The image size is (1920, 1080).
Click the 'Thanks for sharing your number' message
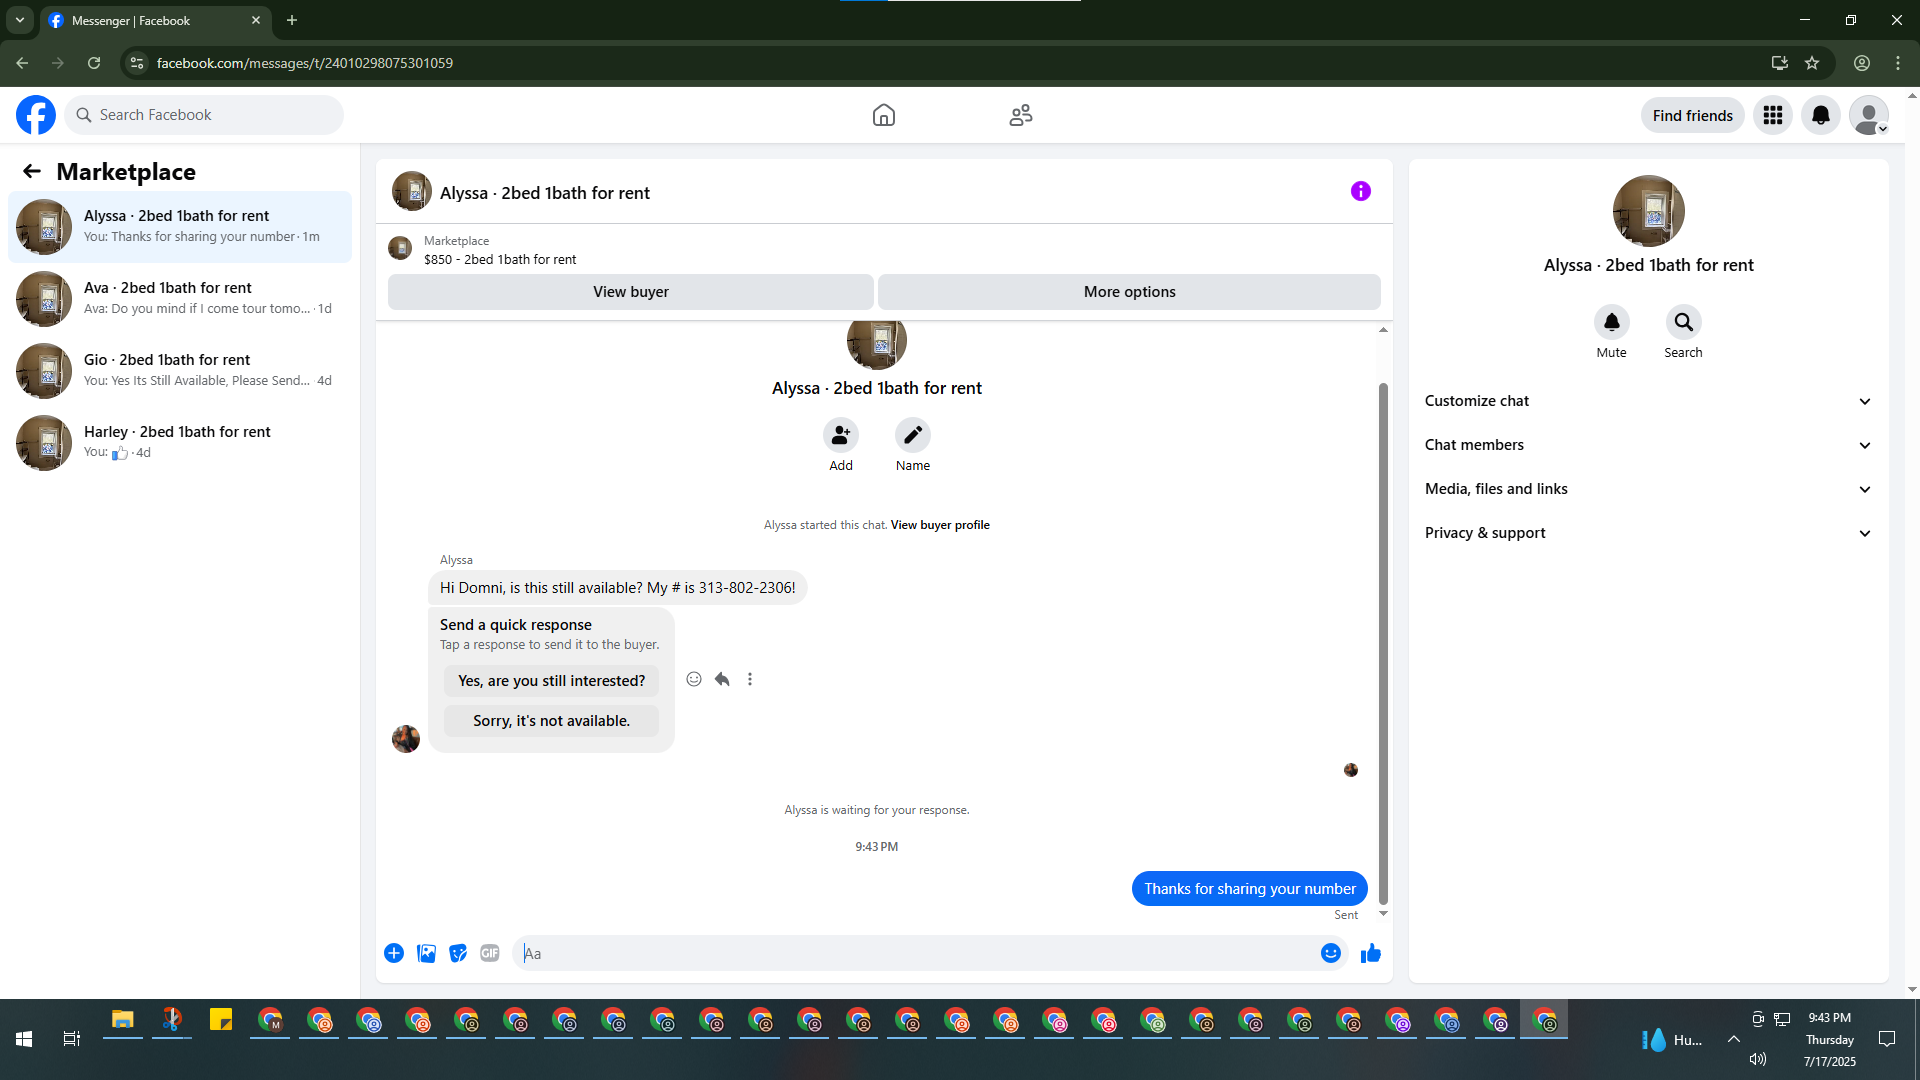pos(1250,889)
